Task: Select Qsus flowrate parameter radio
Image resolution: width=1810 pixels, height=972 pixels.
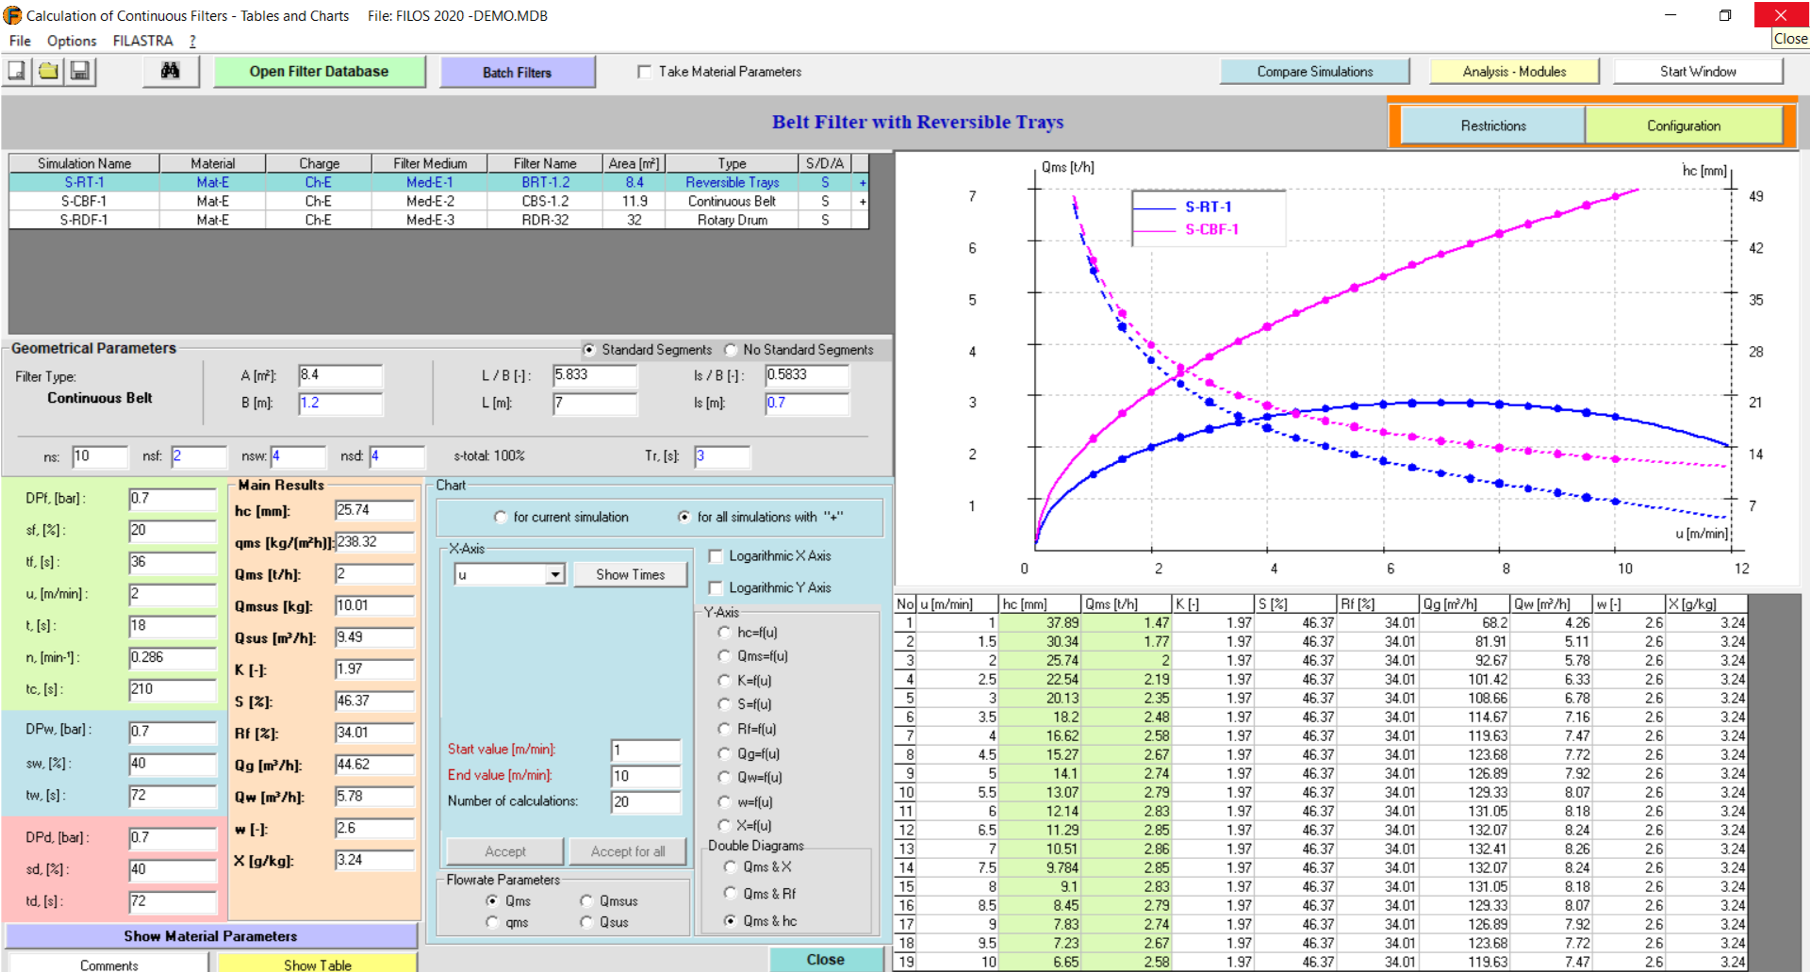Action: click(x=586, y=922)
